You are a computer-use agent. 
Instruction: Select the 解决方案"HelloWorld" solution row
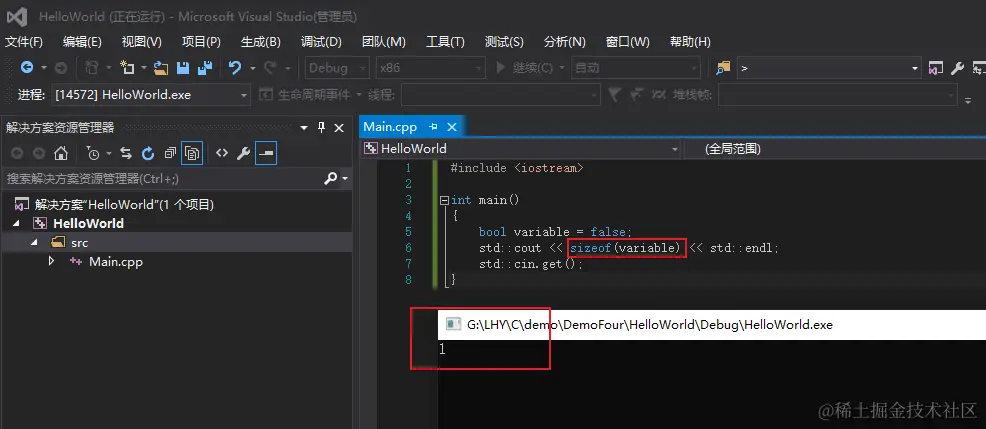click(124, 204)
